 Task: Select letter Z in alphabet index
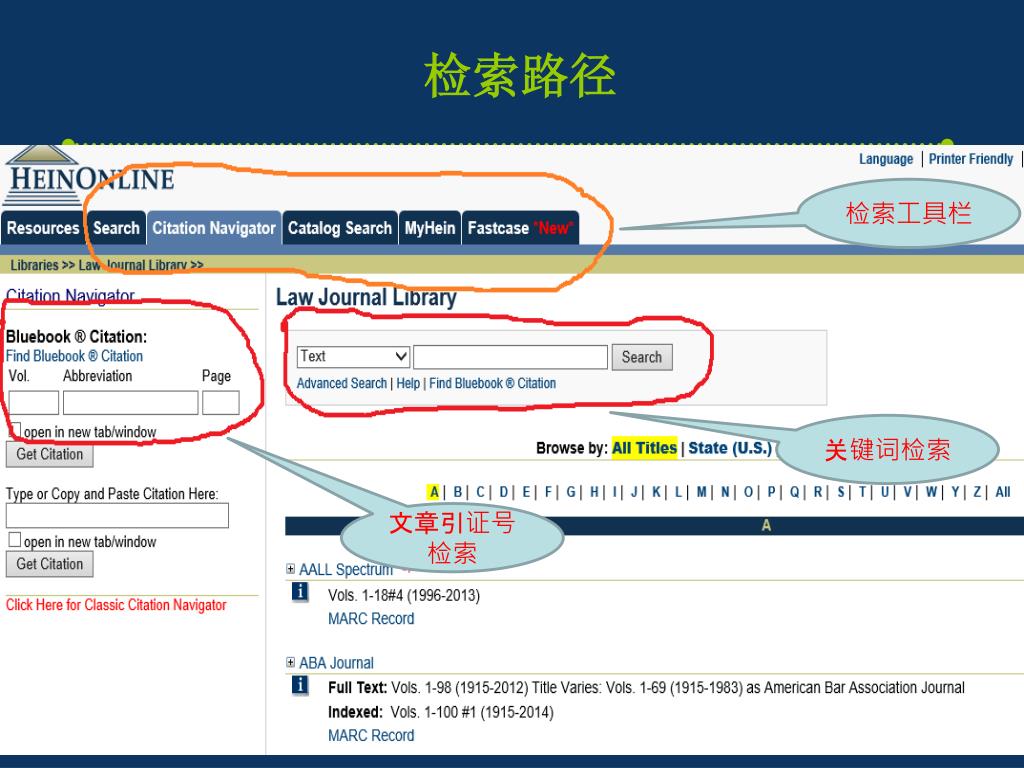978,492
